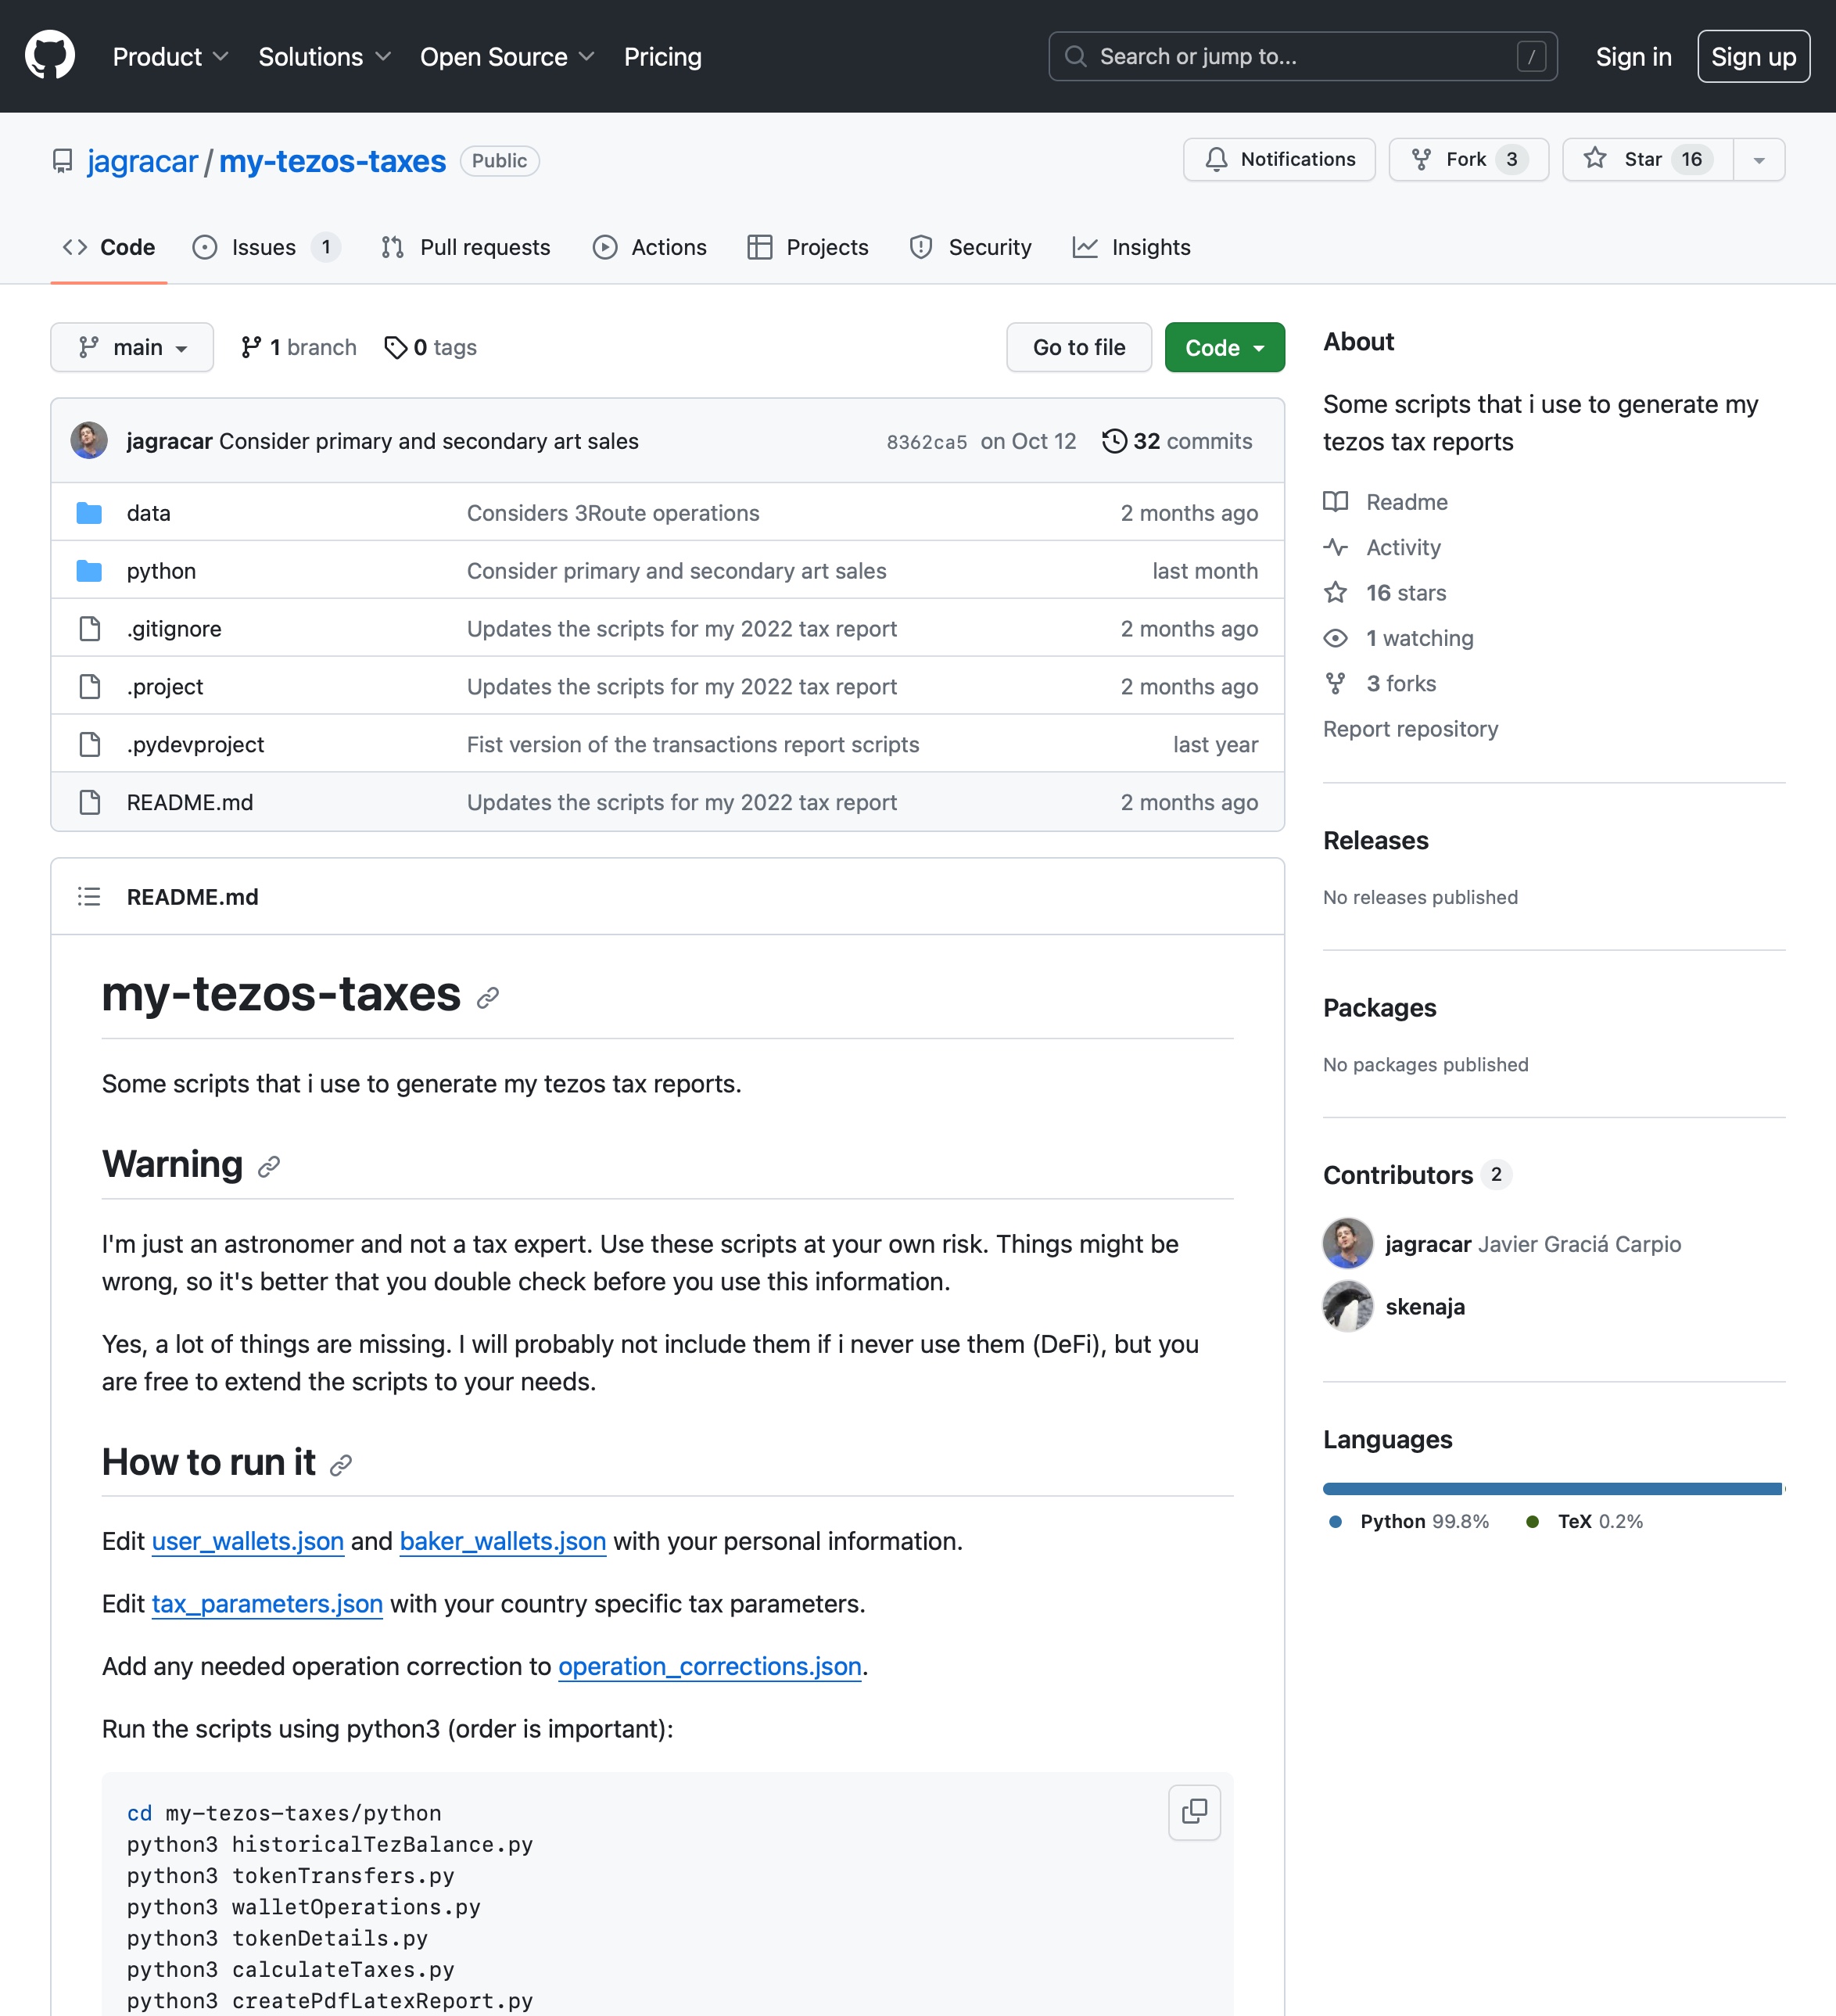
Task: Copy the code block with copy icon
Action: (1194, 1811)
